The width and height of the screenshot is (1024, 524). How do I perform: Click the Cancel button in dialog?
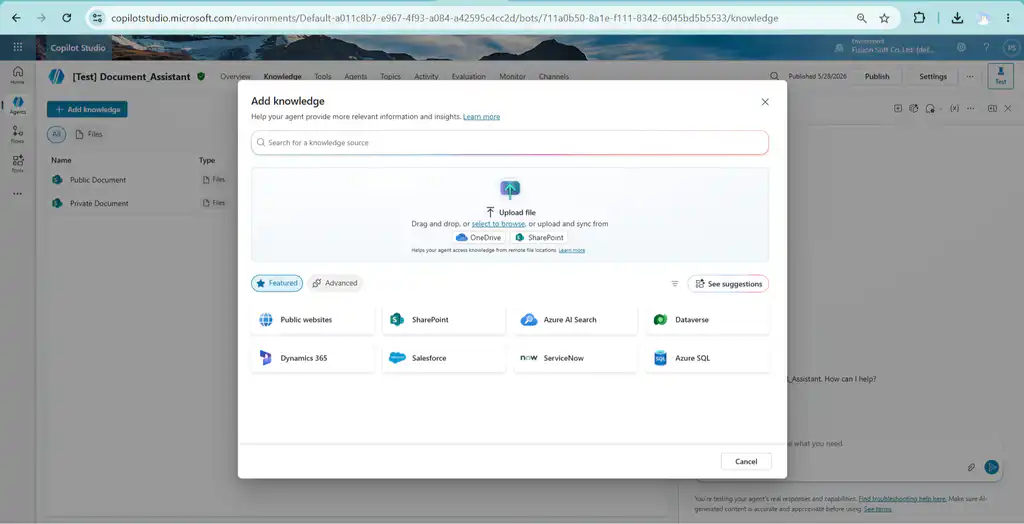pyautogui.click(x=746, y=461)
